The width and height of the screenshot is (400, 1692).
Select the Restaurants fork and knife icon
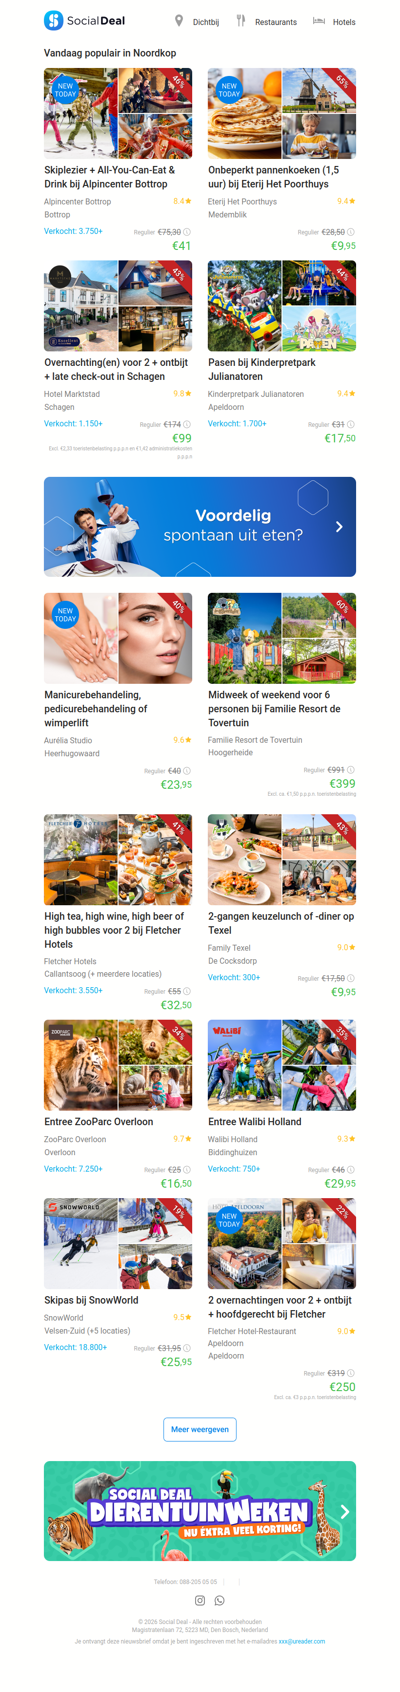click(x=240, y=21)
